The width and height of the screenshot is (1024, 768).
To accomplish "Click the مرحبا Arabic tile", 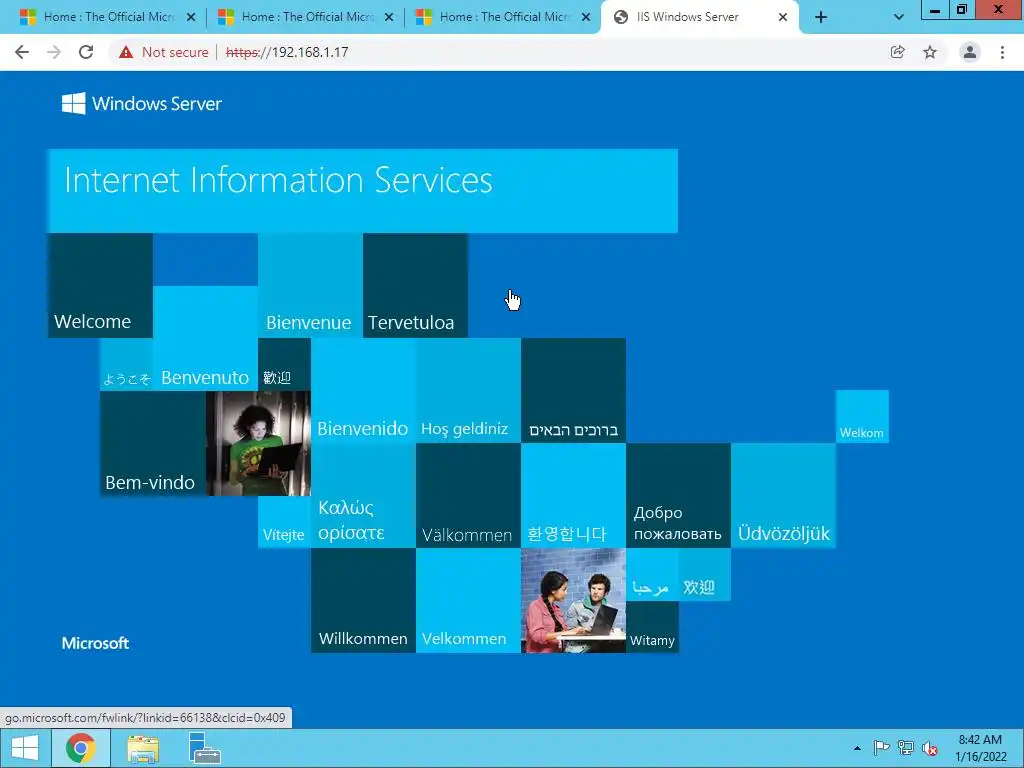I will tap(652, 575).
